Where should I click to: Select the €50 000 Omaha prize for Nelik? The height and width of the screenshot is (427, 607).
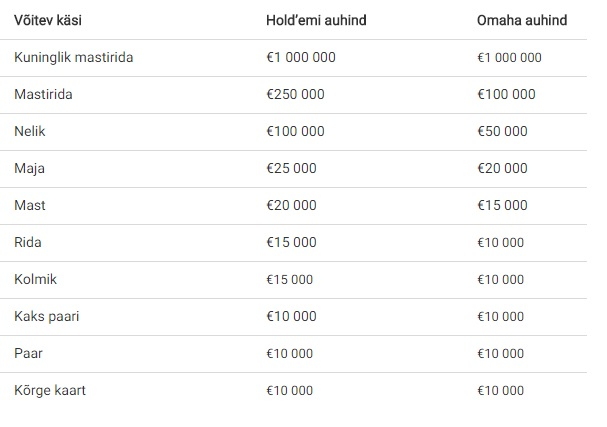pyautogui.click(x=502, y=132)
